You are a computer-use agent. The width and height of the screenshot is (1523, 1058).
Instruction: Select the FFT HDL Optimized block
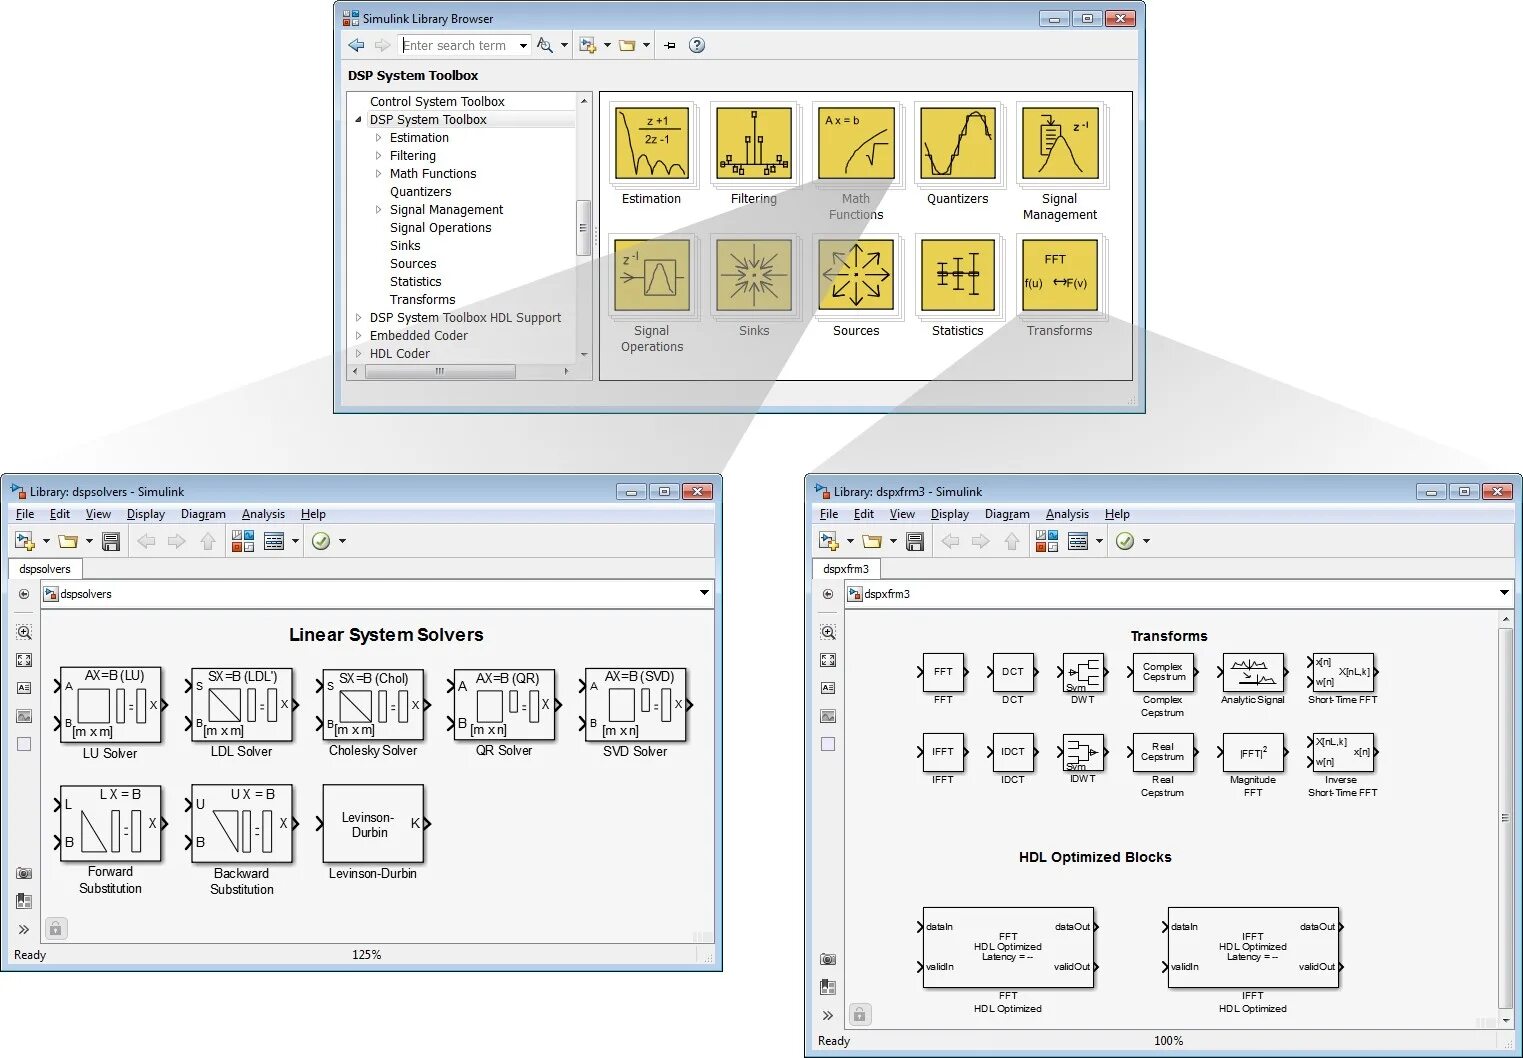pos(1008,947)
